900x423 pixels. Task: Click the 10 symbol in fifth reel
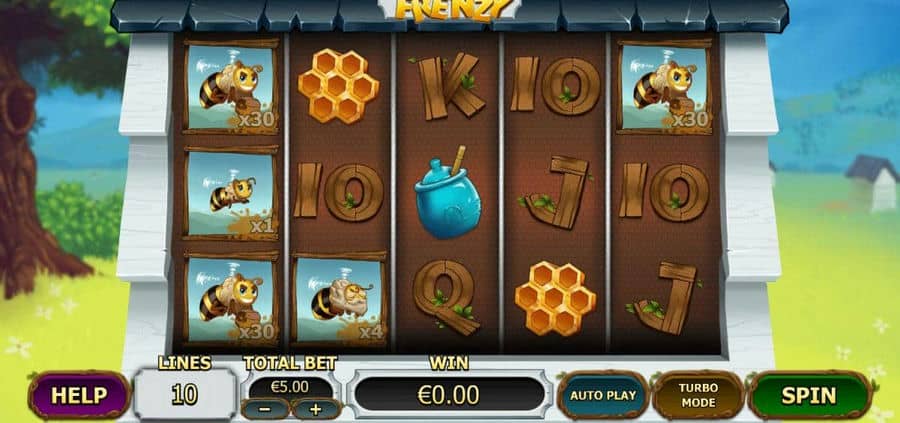pos(664,192)
